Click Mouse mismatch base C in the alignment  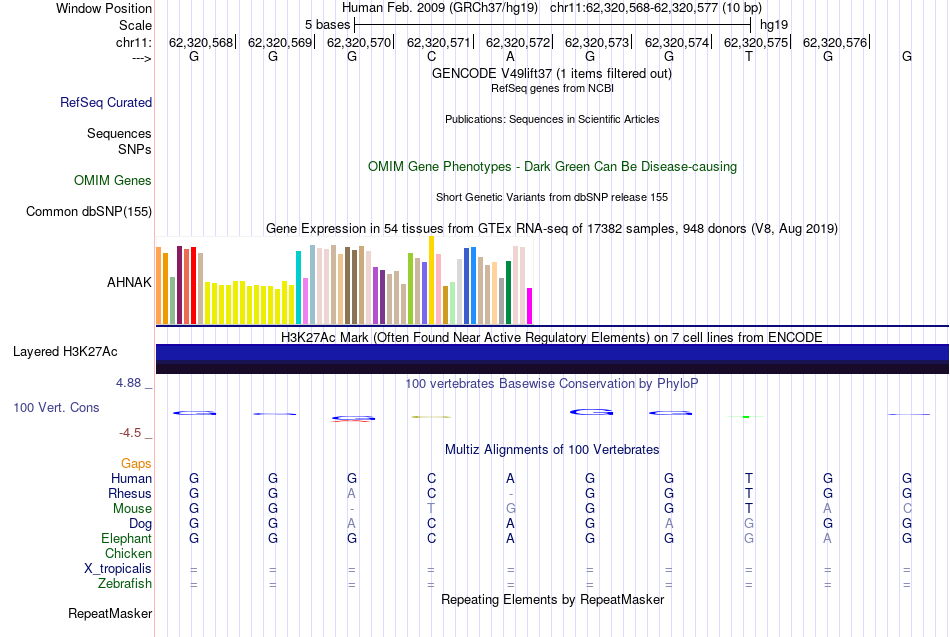pyautogui.click(x=907, y=509)
